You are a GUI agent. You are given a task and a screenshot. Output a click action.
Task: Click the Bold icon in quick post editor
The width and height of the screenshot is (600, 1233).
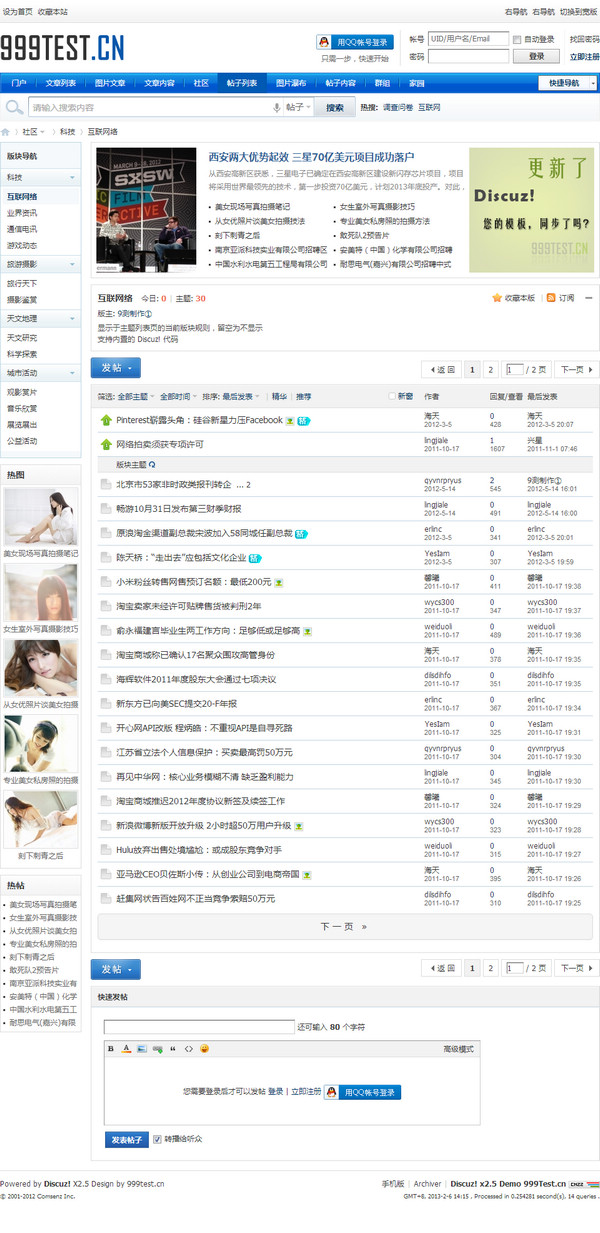point(112,1048)
